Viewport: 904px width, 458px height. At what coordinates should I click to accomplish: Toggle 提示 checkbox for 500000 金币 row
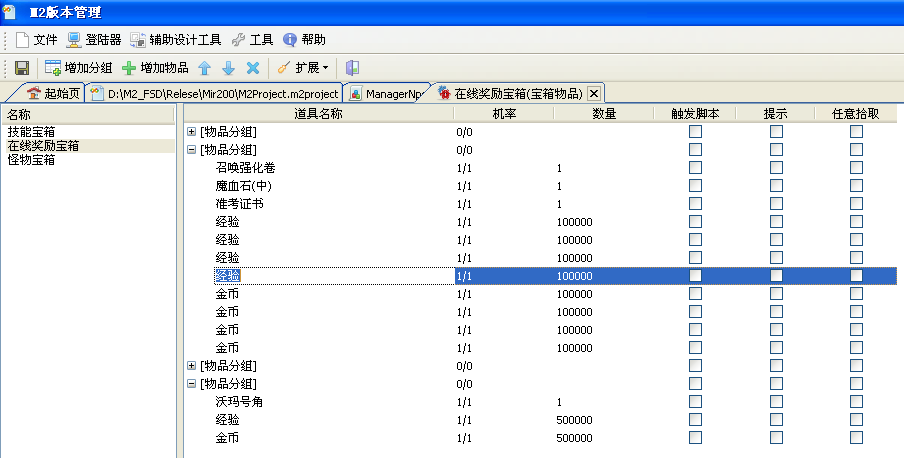pos(777,438)
